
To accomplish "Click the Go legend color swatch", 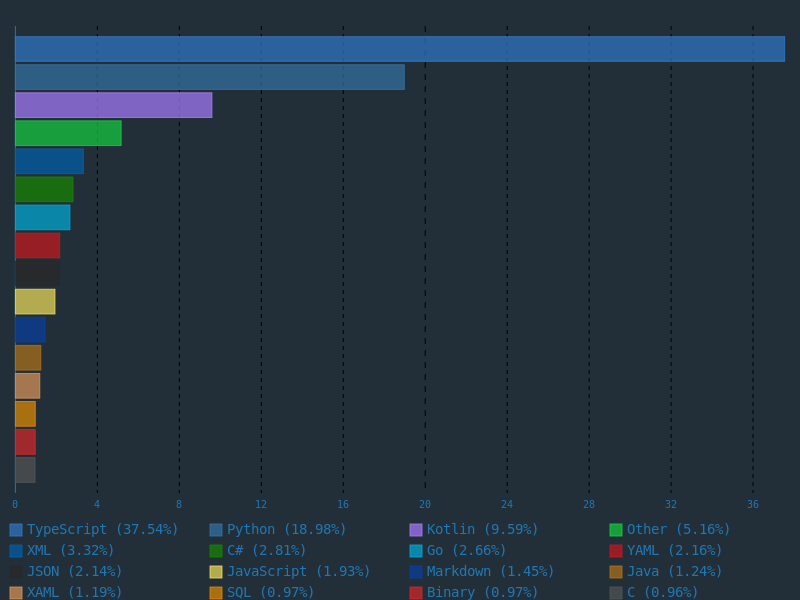I will (x=416, y=551).
